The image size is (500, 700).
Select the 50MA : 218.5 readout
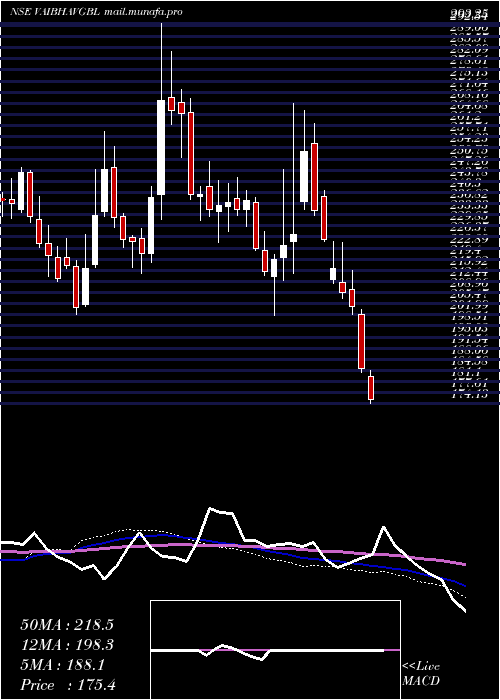click(67, 625)
